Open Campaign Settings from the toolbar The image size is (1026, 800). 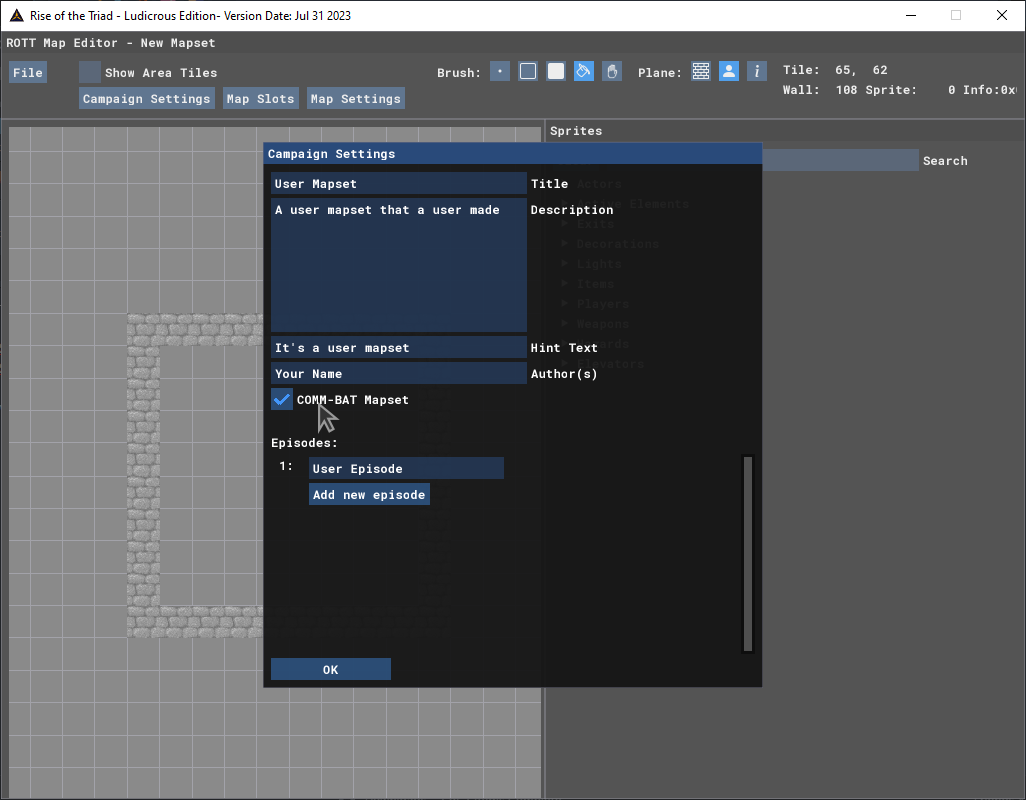click(147, 99)
